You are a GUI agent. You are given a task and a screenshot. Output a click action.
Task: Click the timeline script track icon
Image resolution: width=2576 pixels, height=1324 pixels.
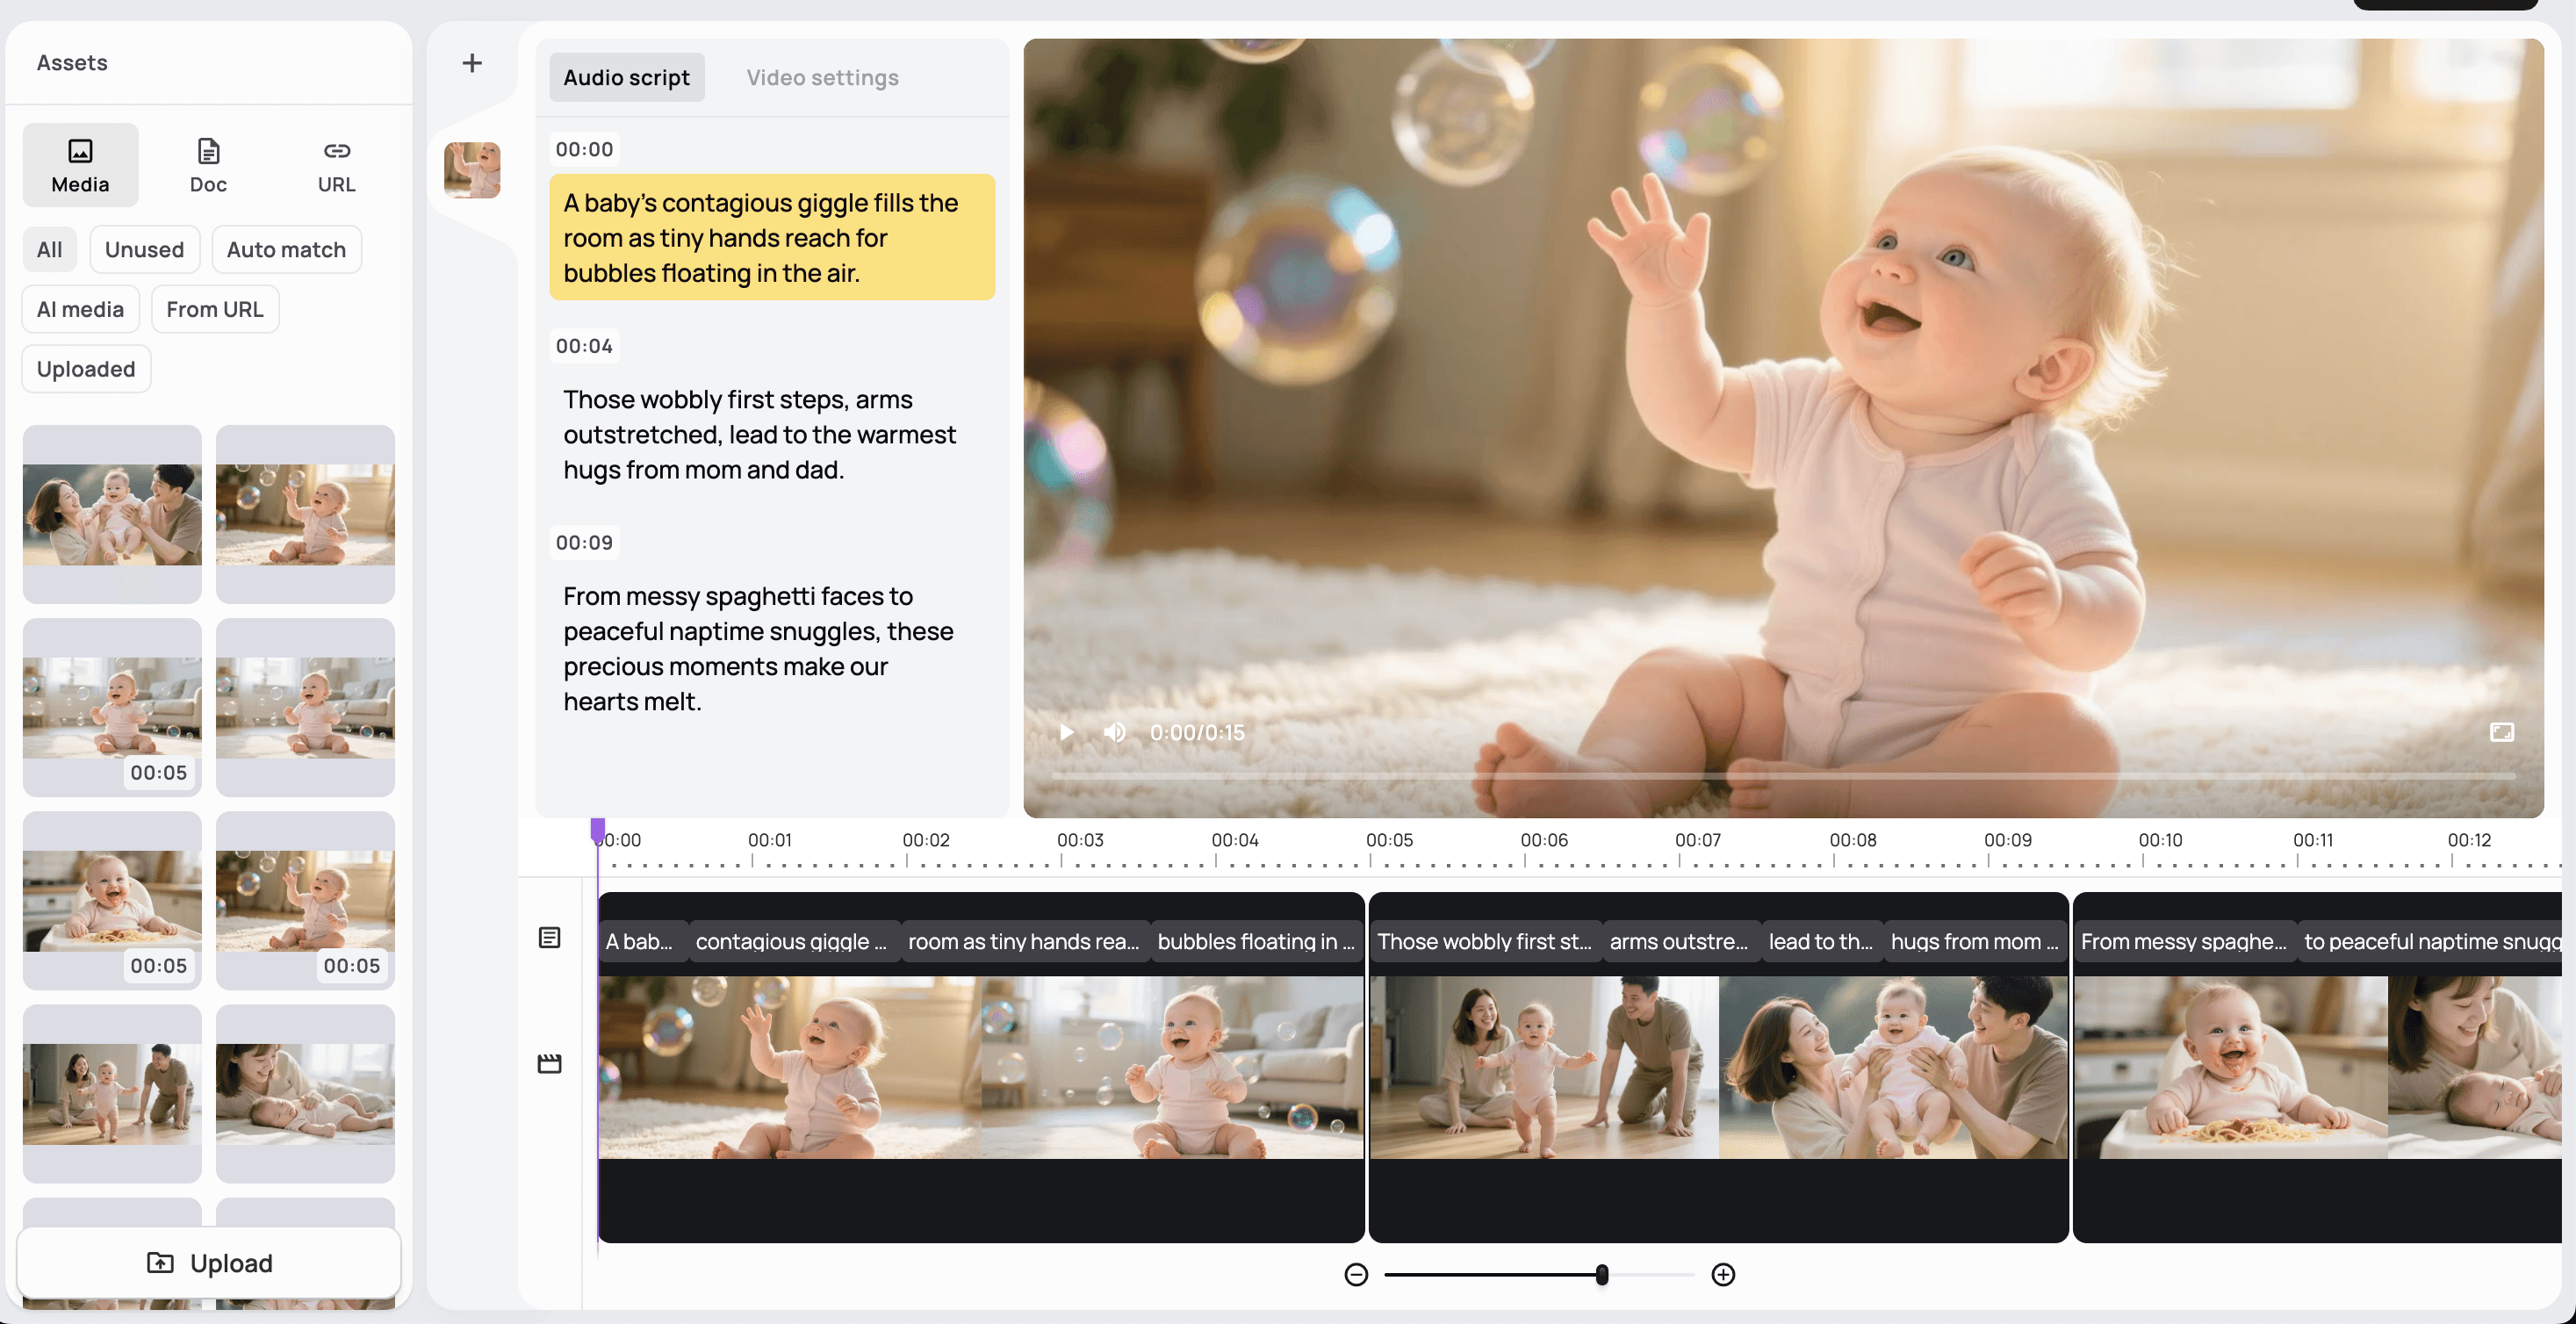click(549, 937)
